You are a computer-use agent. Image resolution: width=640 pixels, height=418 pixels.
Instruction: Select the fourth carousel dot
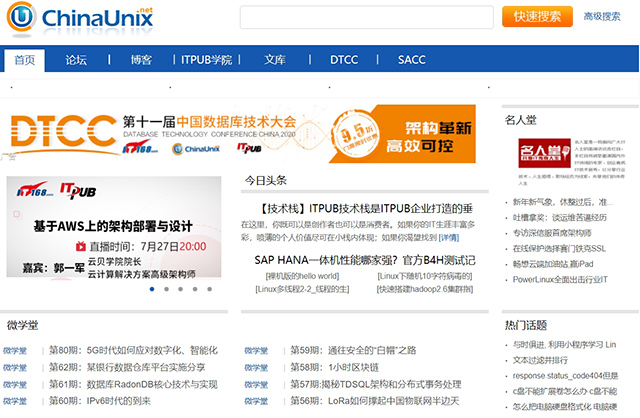[195, 289]
